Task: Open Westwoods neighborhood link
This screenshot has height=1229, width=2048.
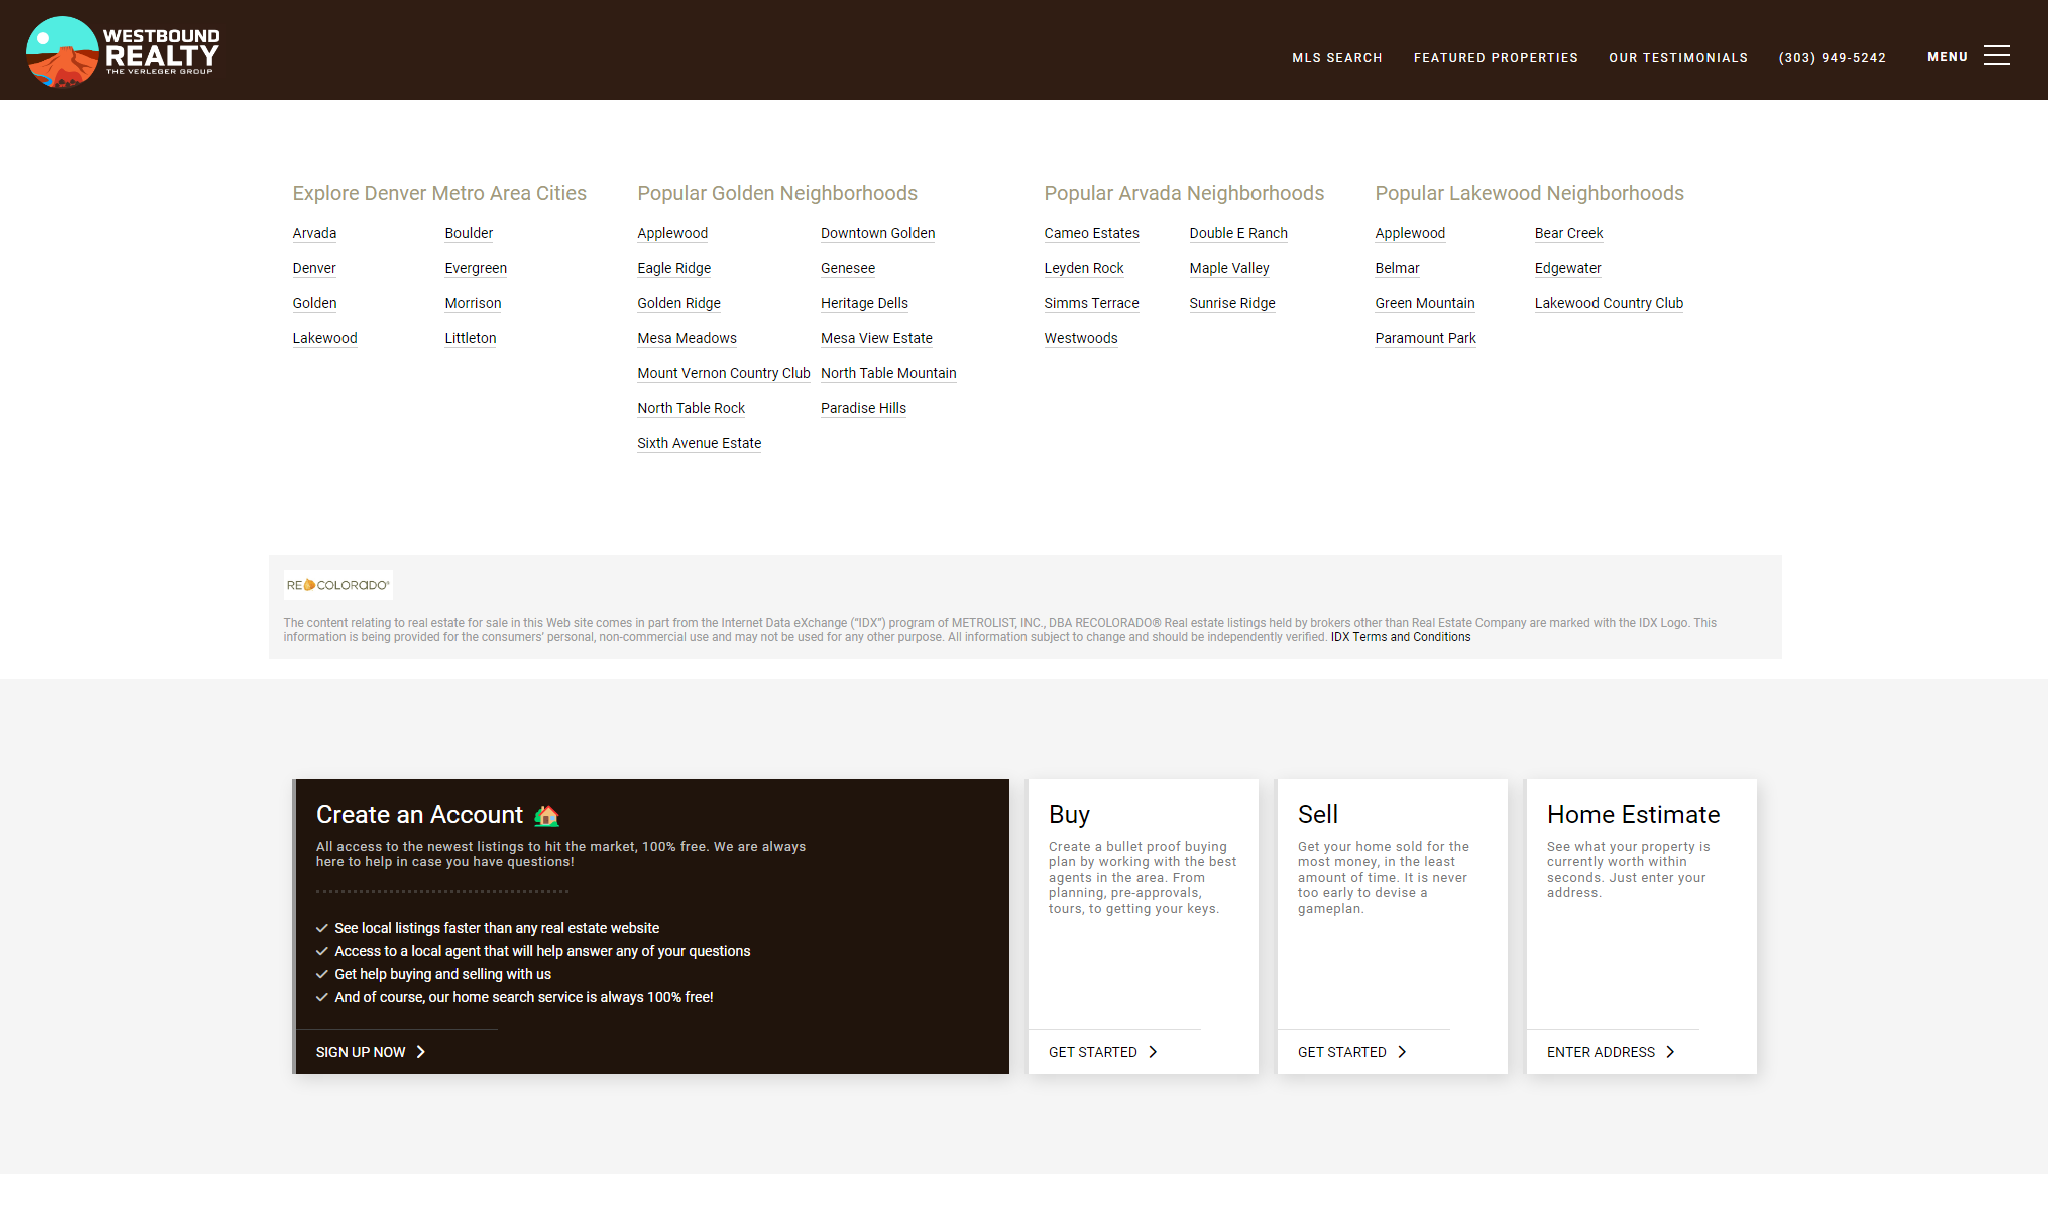Action: (1080, 338)
